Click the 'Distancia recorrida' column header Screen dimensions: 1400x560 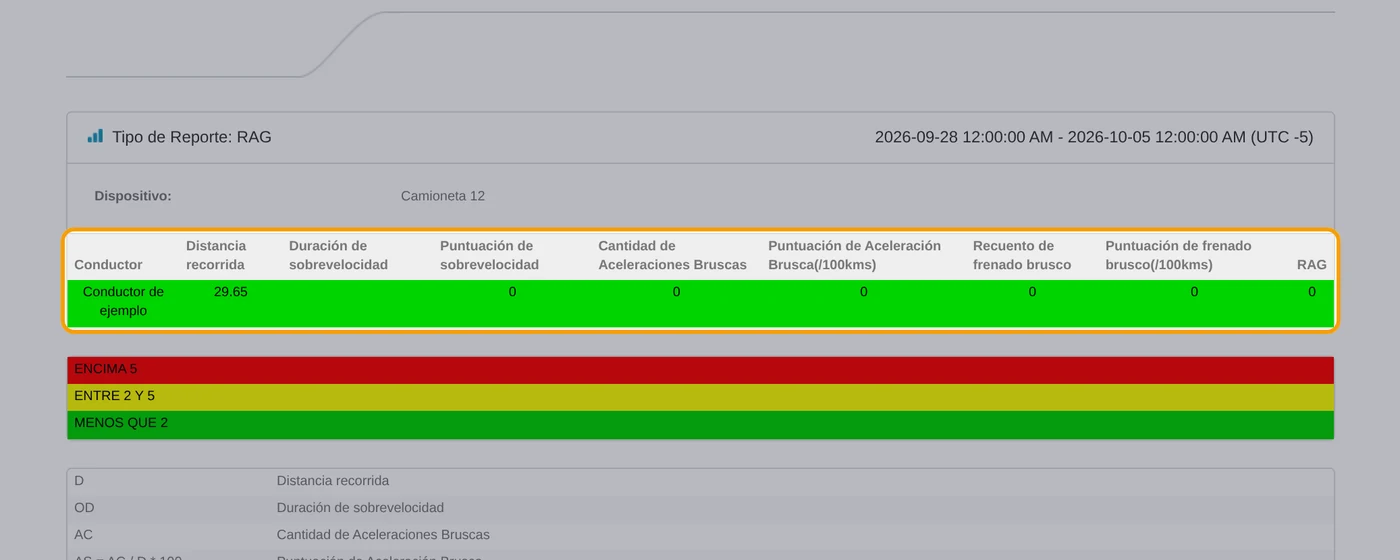216,255
